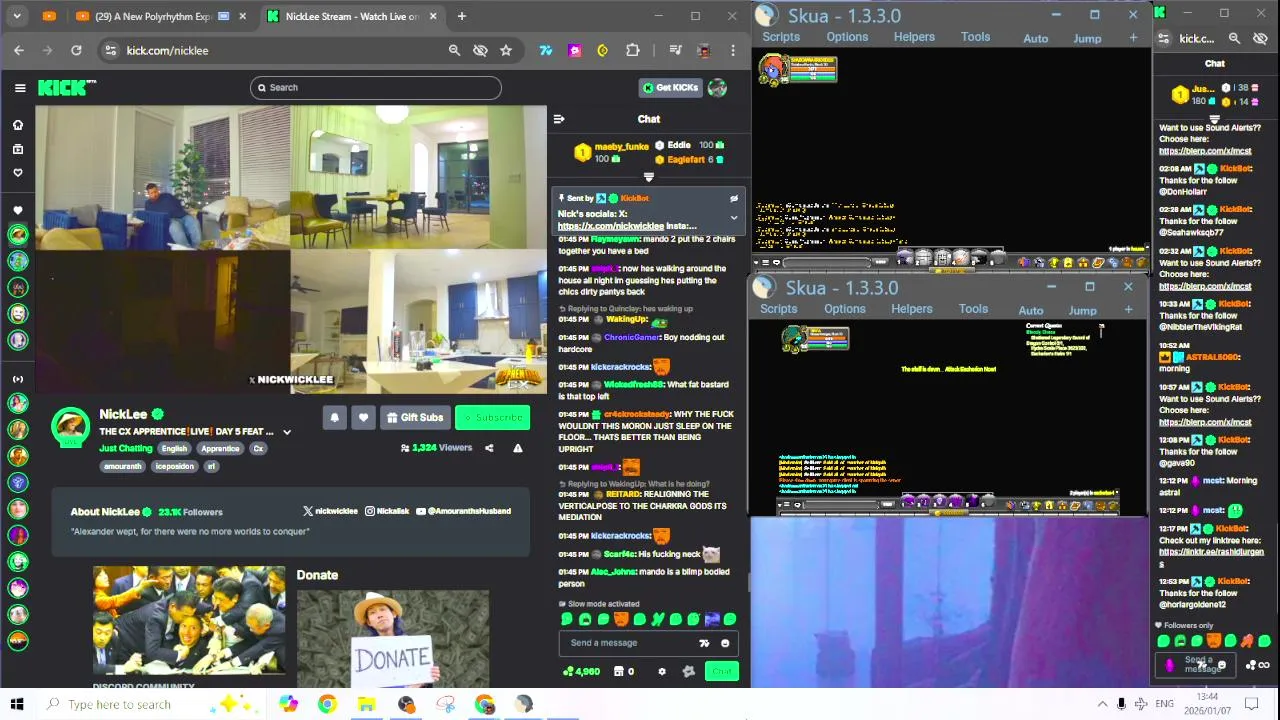Open Chrome tab search dropdown

click(x=19, y=16)
